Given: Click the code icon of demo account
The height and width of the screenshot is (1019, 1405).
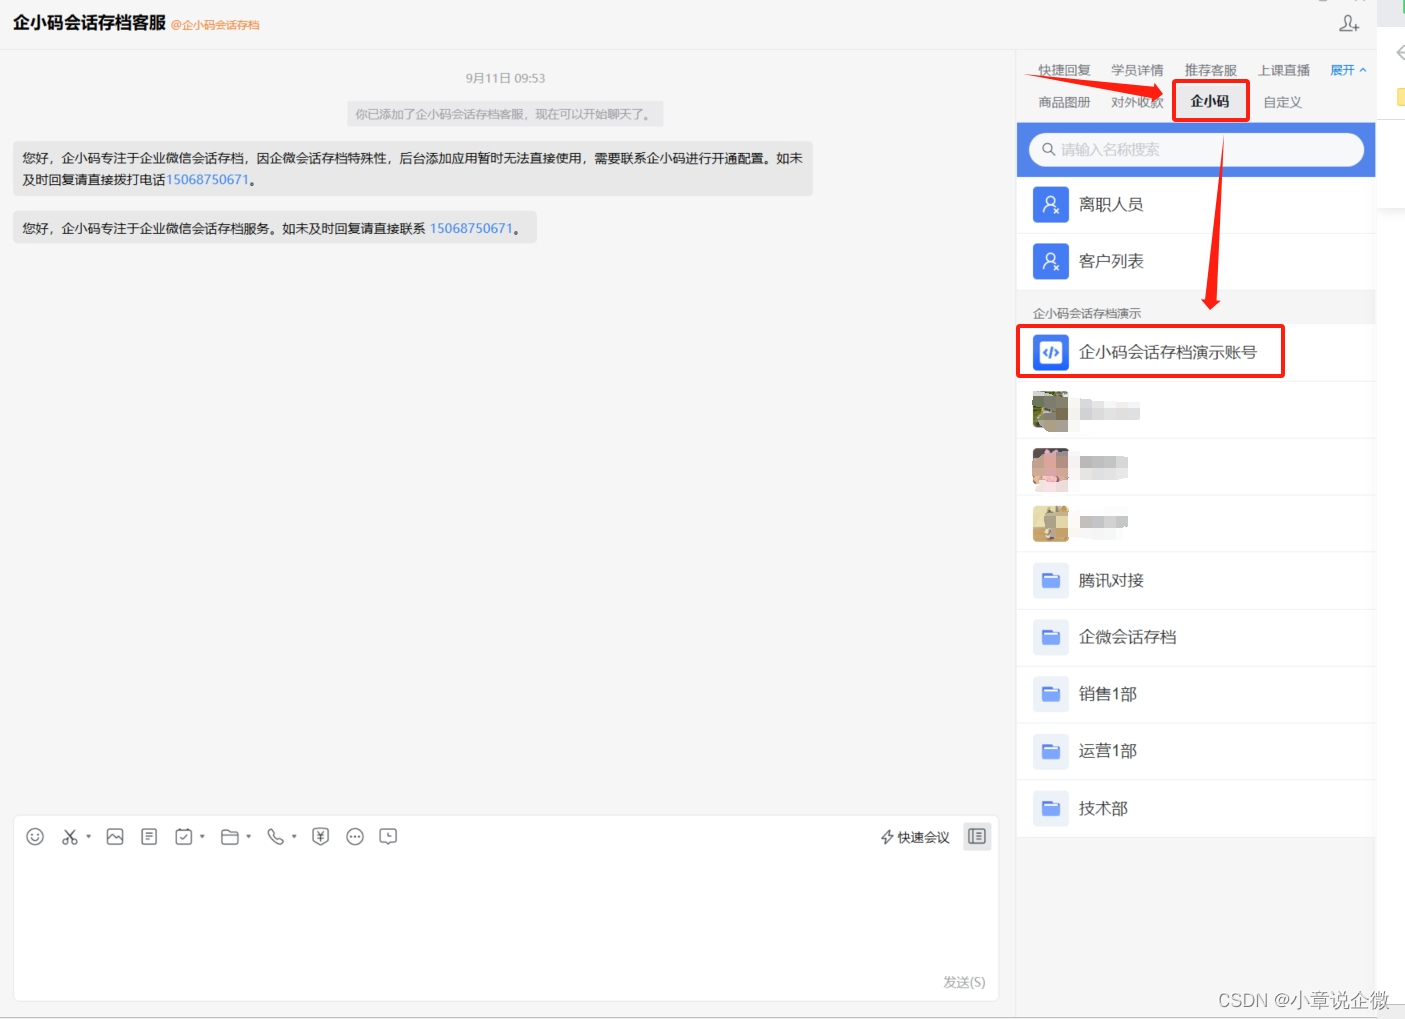Looking at the screenshot, I should pyautogui.click(x=1050, y=352).
